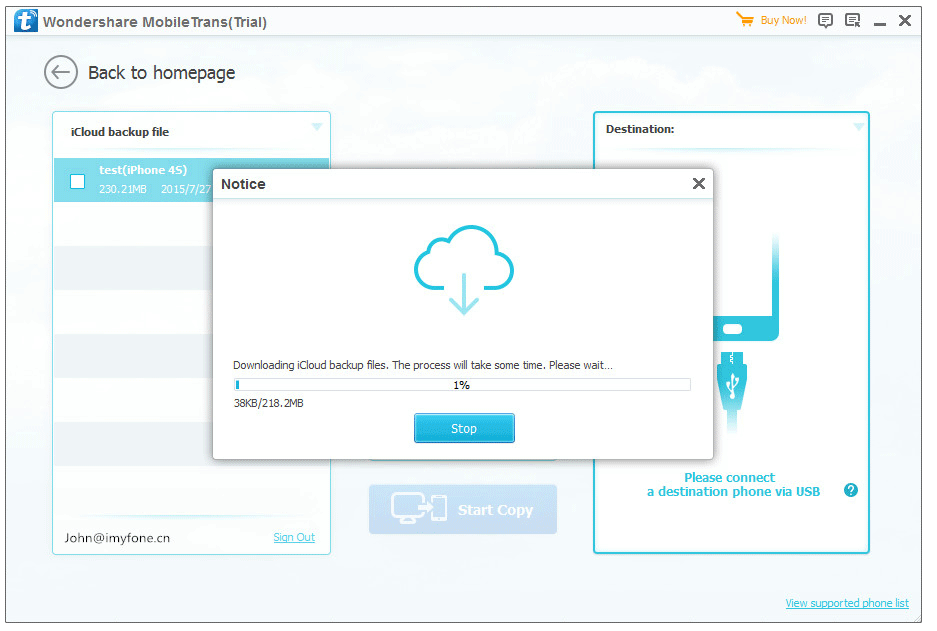
Task: Click the 38KB/218.2MB download status
Action: [x=268, y=403]
